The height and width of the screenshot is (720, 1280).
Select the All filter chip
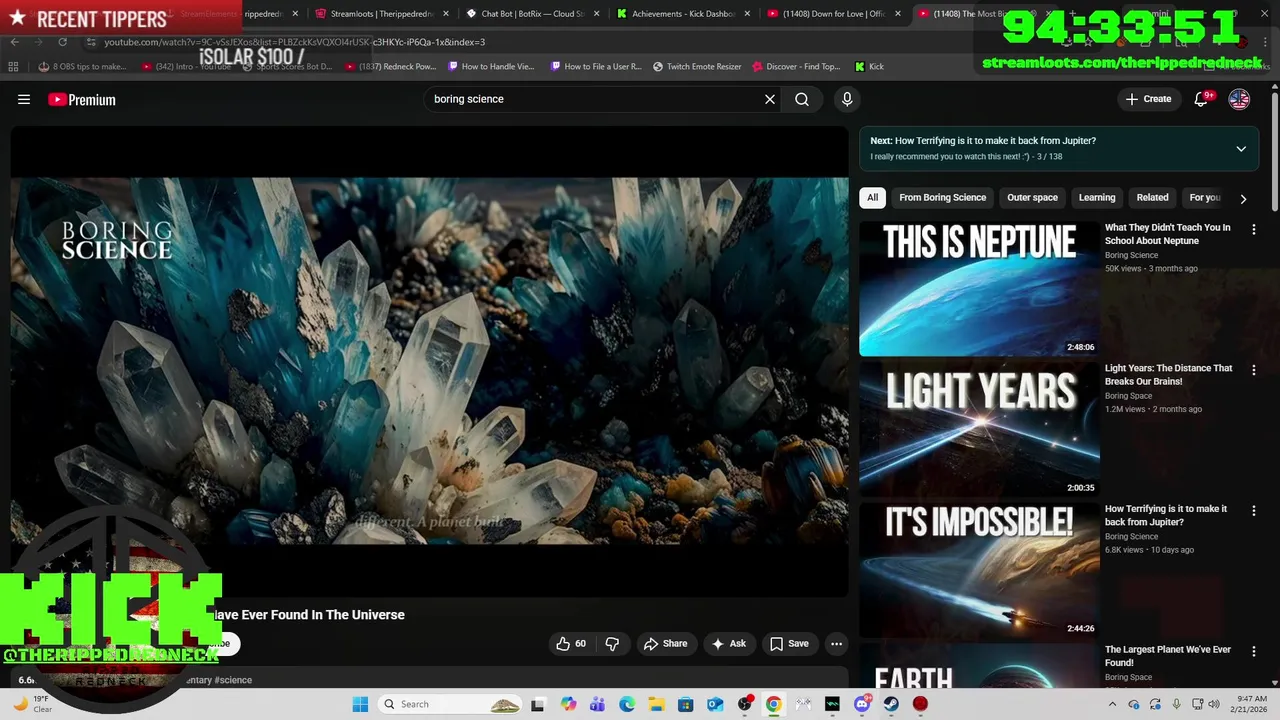point(872,197)
